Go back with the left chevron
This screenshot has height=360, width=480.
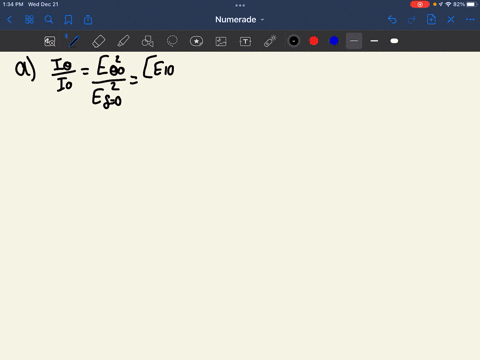pyautogui.click(x=9, y=20)
